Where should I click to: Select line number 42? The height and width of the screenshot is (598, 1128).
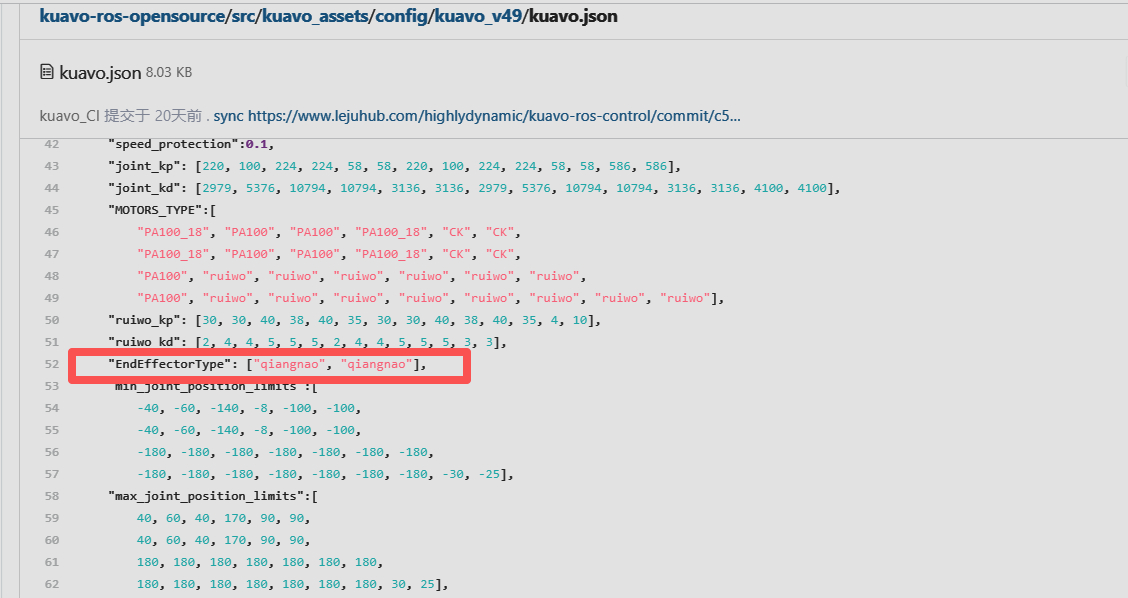[52, 144]
